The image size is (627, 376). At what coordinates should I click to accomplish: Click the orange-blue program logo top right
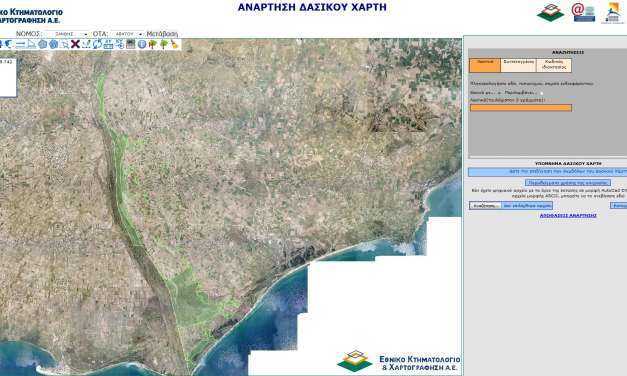[613, 13]
